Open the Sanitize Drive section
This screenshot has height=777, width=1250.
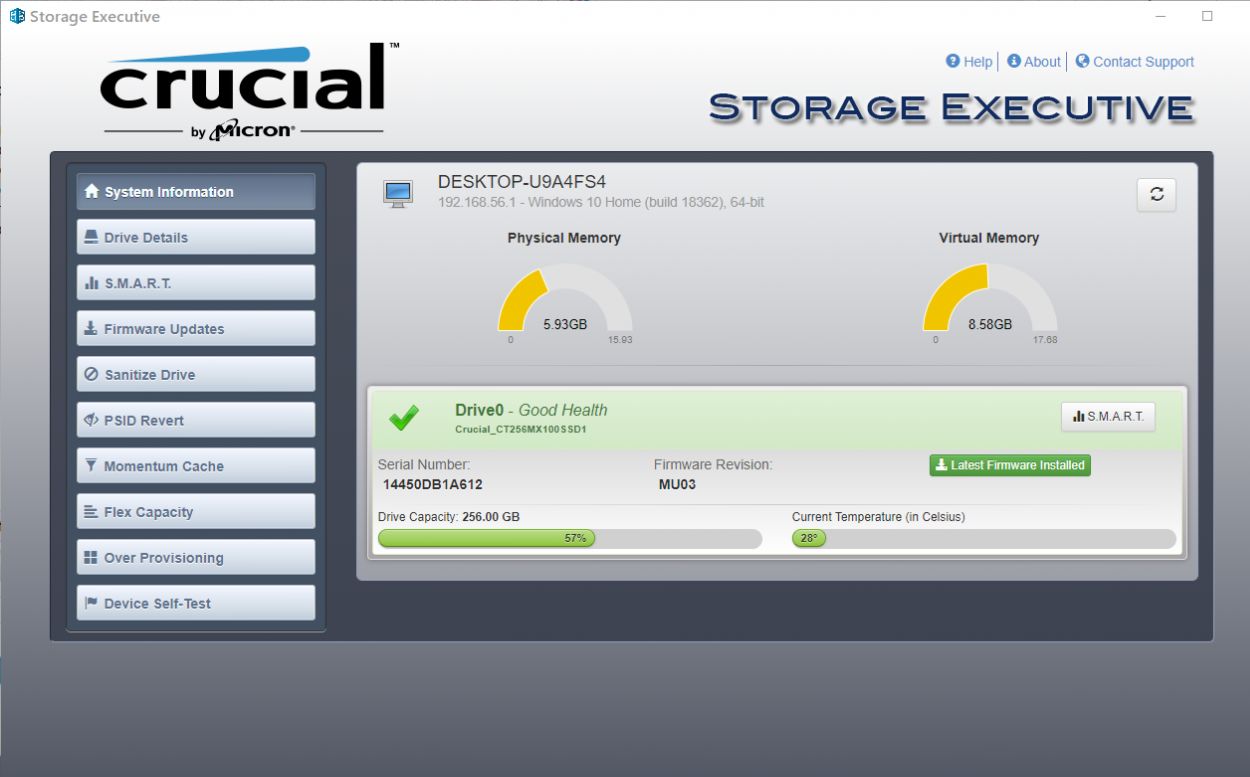click(x=196, y=375)
